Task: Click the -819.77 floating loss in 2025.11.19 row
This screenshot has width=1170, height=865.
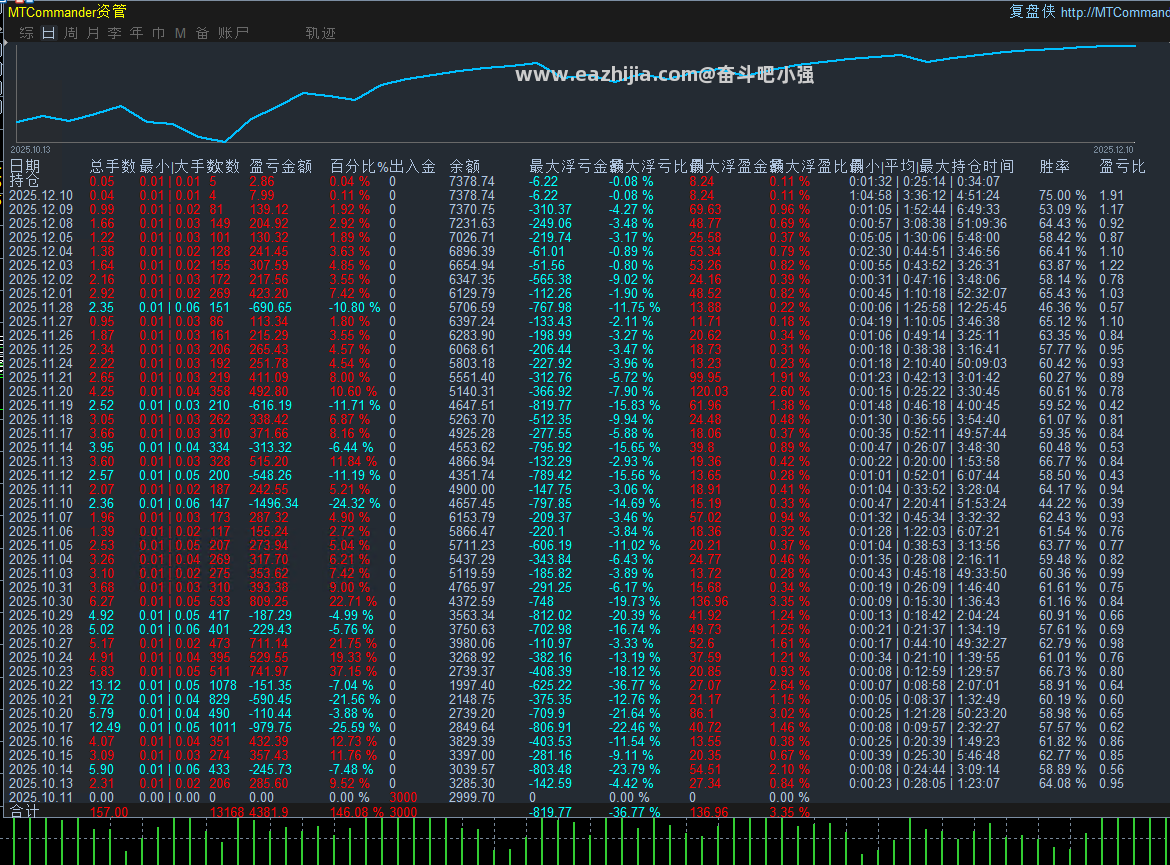Action: (x=551, y=405)
